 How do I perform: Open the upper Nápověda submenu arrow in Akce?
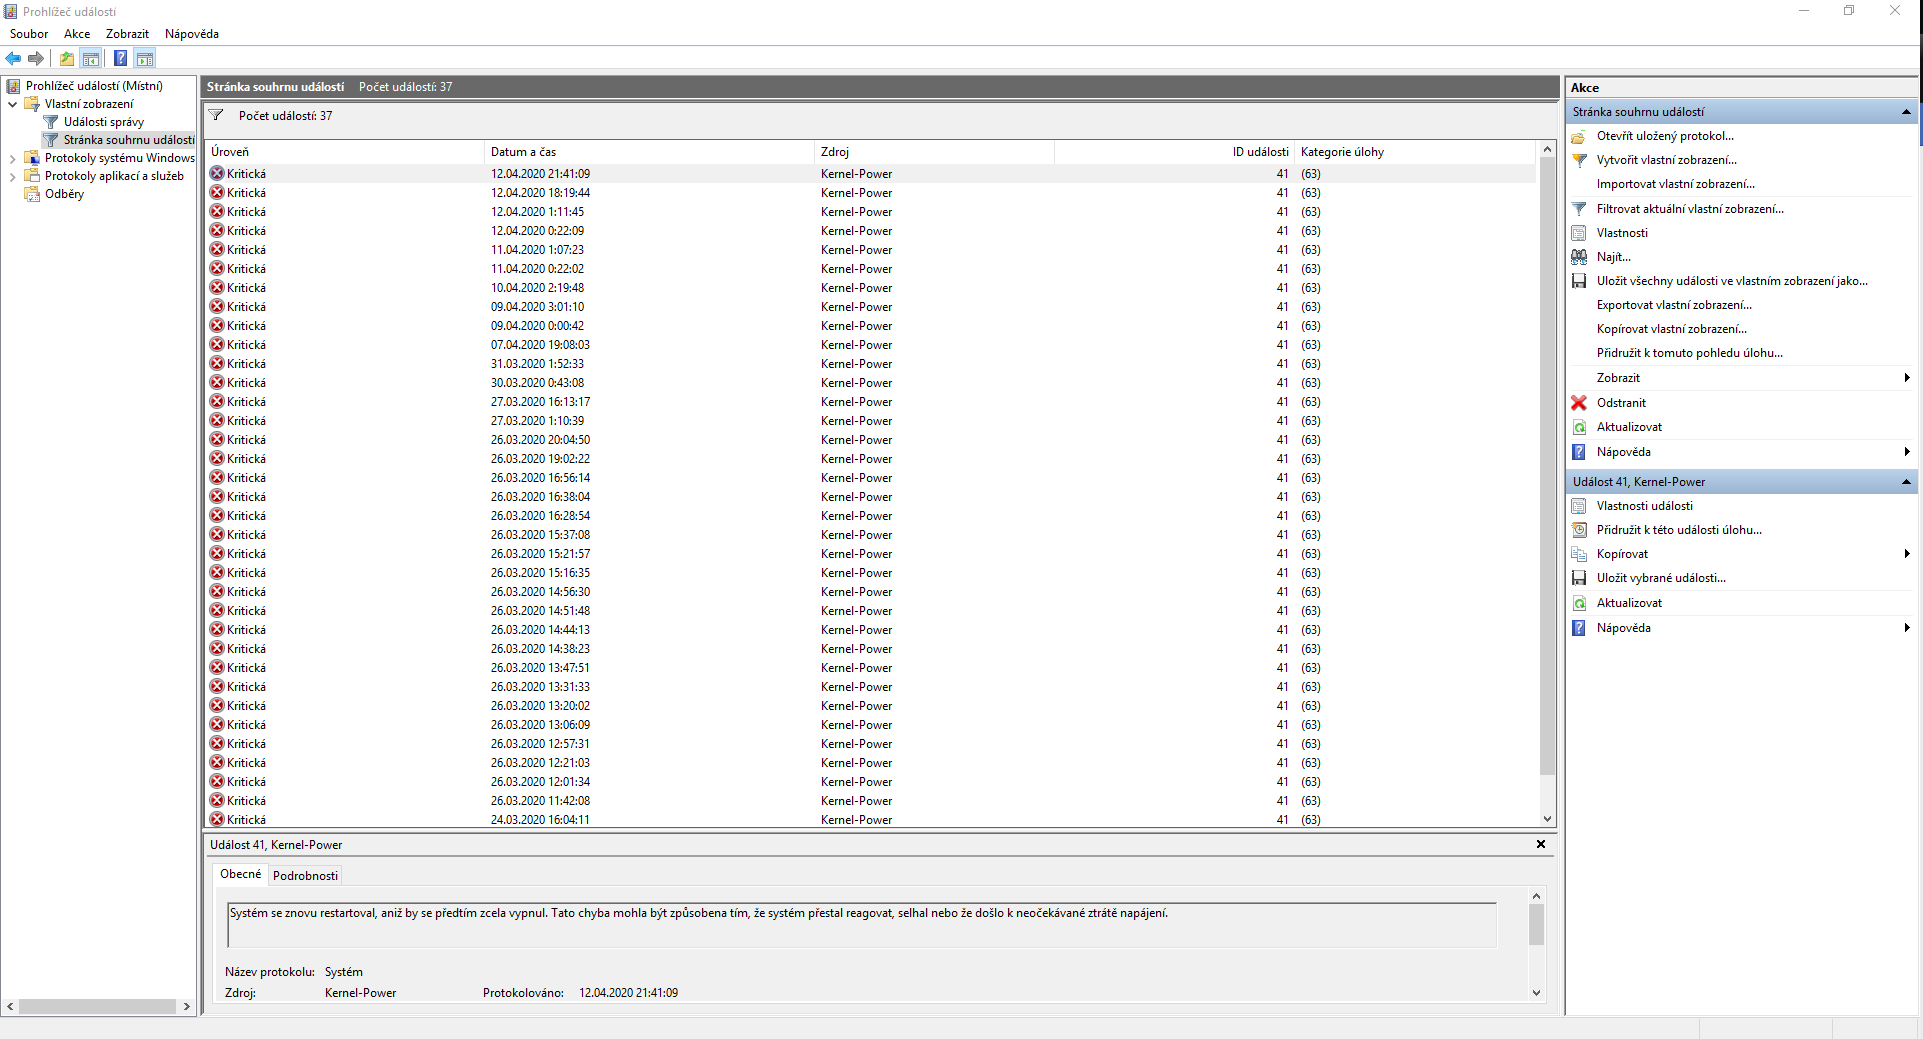click(x=1907, y=452)
